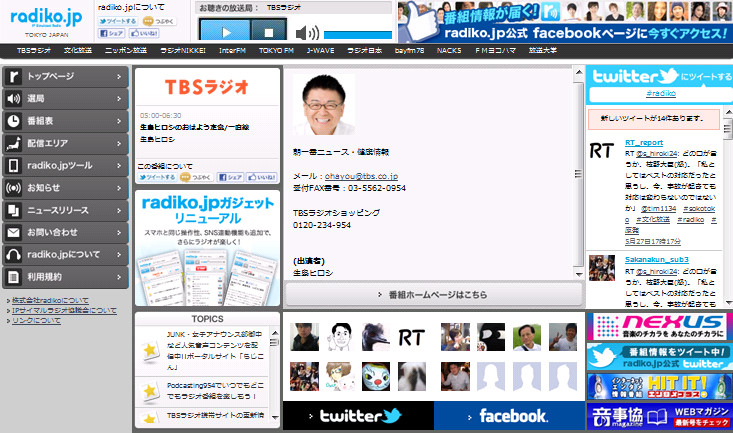Open the nexus banner

click(x=659, y=326)
